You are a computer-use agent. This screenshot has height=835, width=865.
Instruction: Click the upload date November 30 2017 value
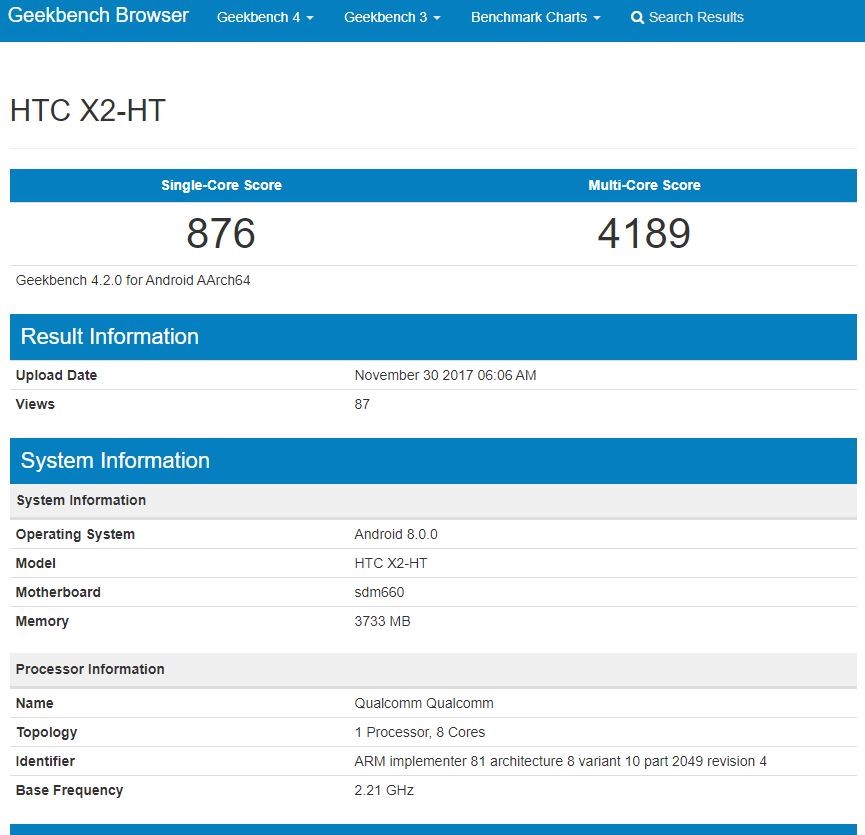click(445, 375)
